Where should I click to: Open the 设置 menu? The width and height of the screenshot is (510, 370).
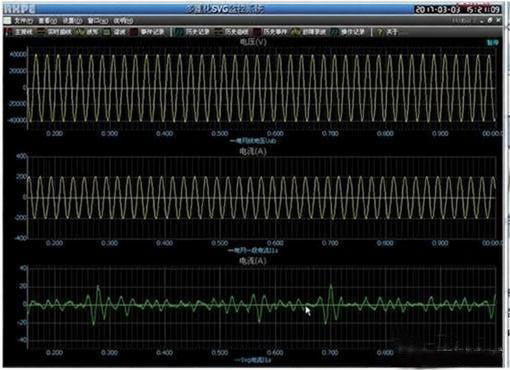(x=72, y=21)
